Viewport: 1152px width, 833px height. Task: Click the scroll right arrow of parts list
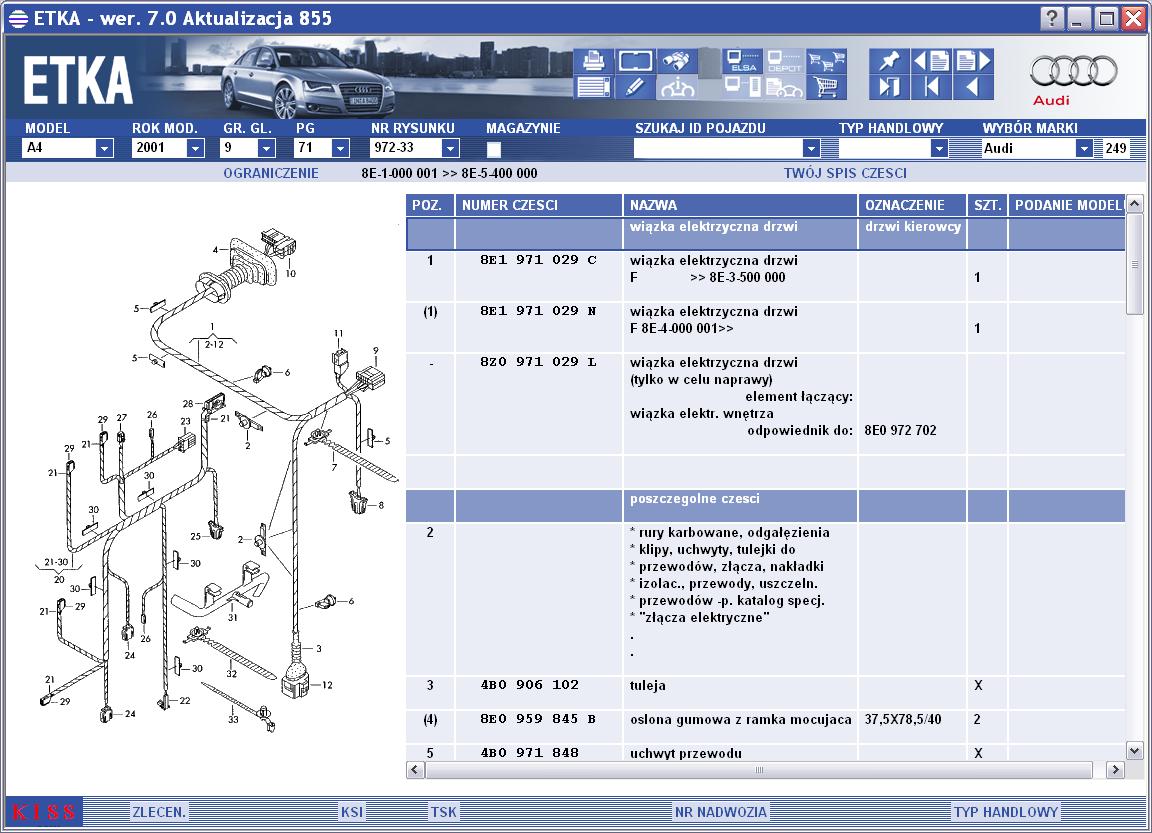tap(1115, 770)
